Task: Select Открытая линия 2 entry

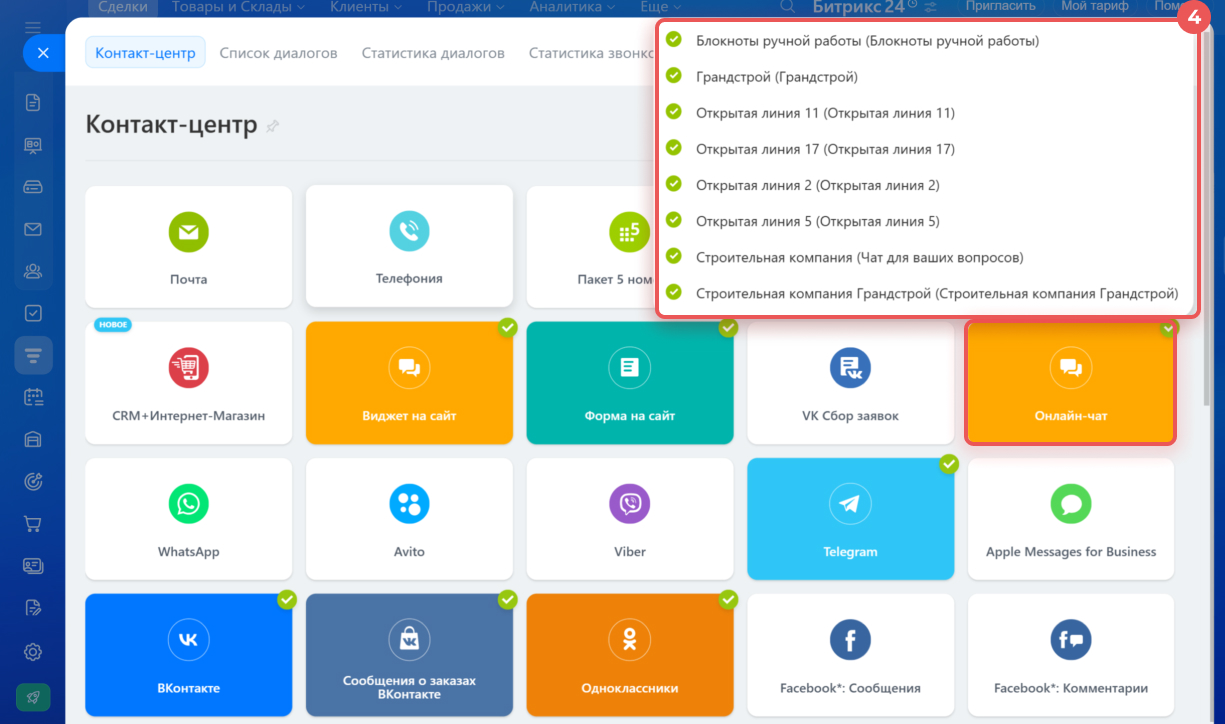Action: [817, 185]
